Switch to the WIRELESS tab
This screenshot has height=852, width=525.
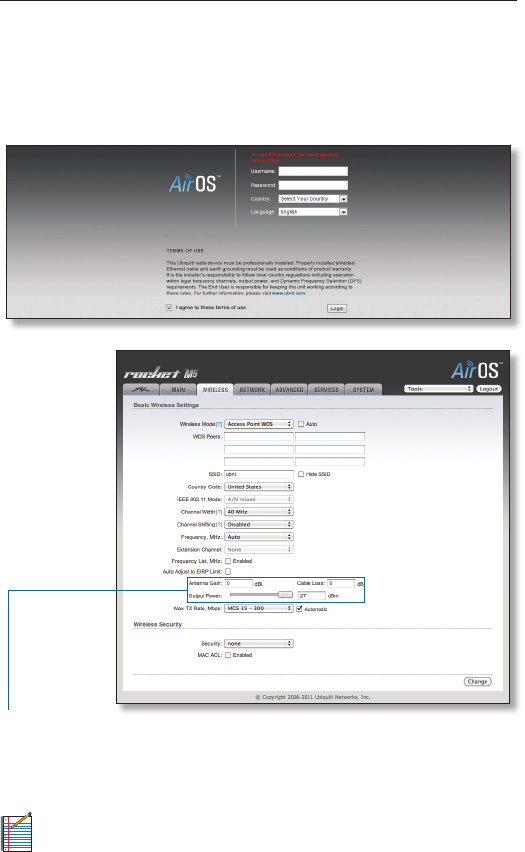(x=215, y=390)
